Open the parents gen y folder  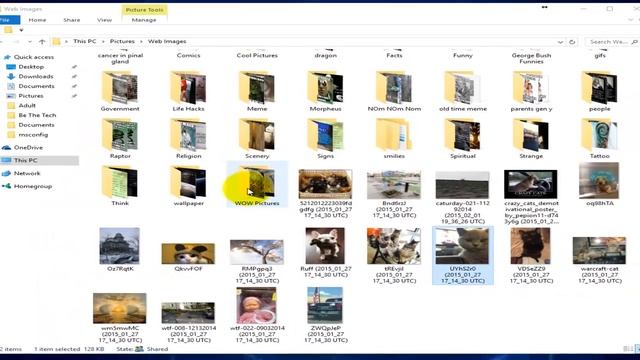pos(531,92)
